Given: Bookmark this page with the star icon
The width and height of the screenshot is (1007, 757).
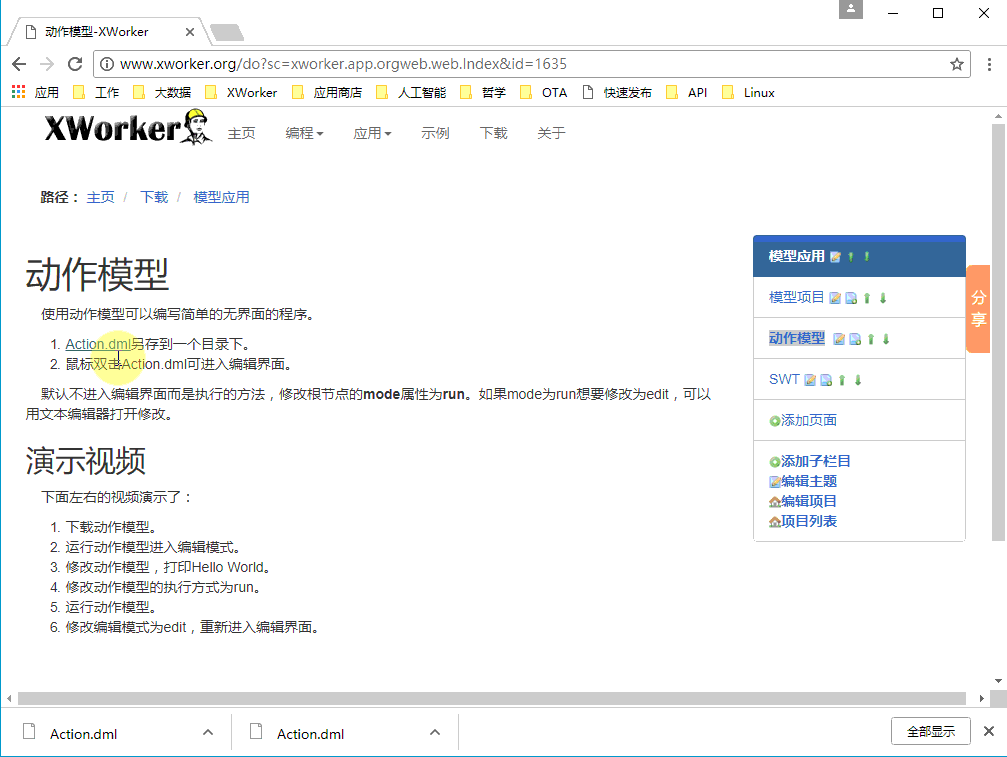Looking at the screenshot, I should [957, 64].
